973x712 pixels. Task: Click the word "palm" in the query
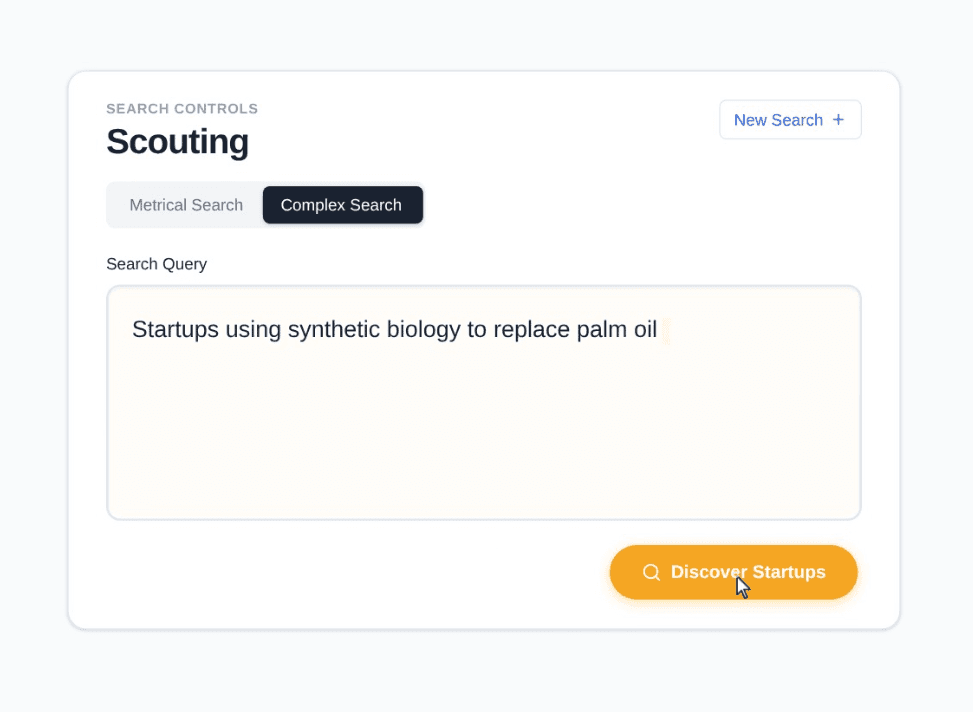tap(601, 330)
